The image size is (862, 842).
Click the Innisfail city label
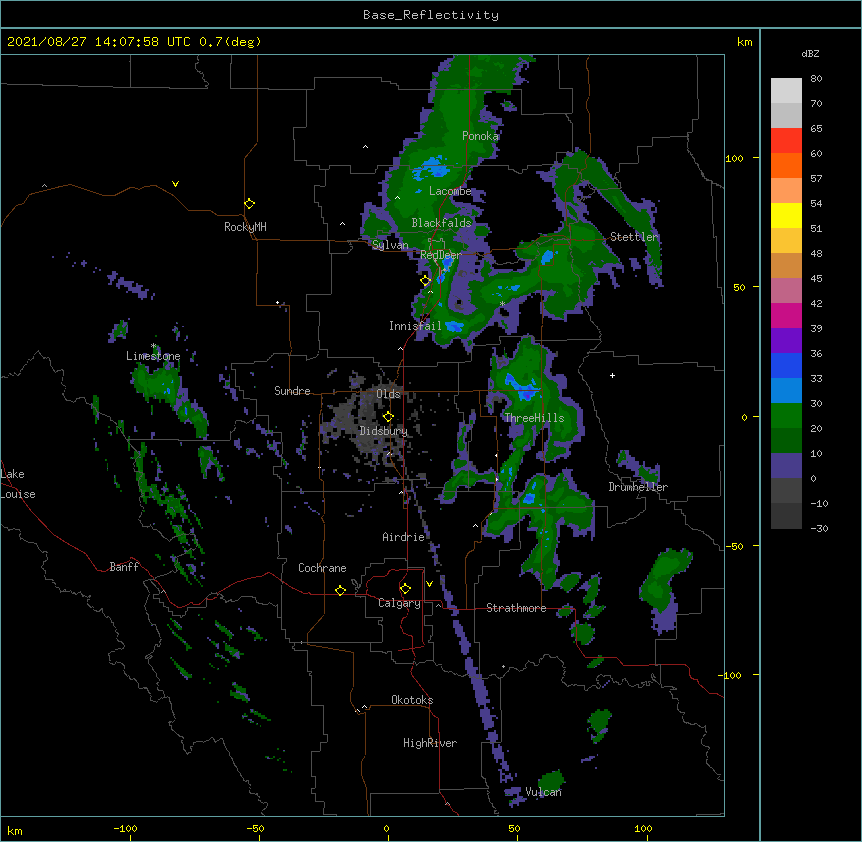415,326
